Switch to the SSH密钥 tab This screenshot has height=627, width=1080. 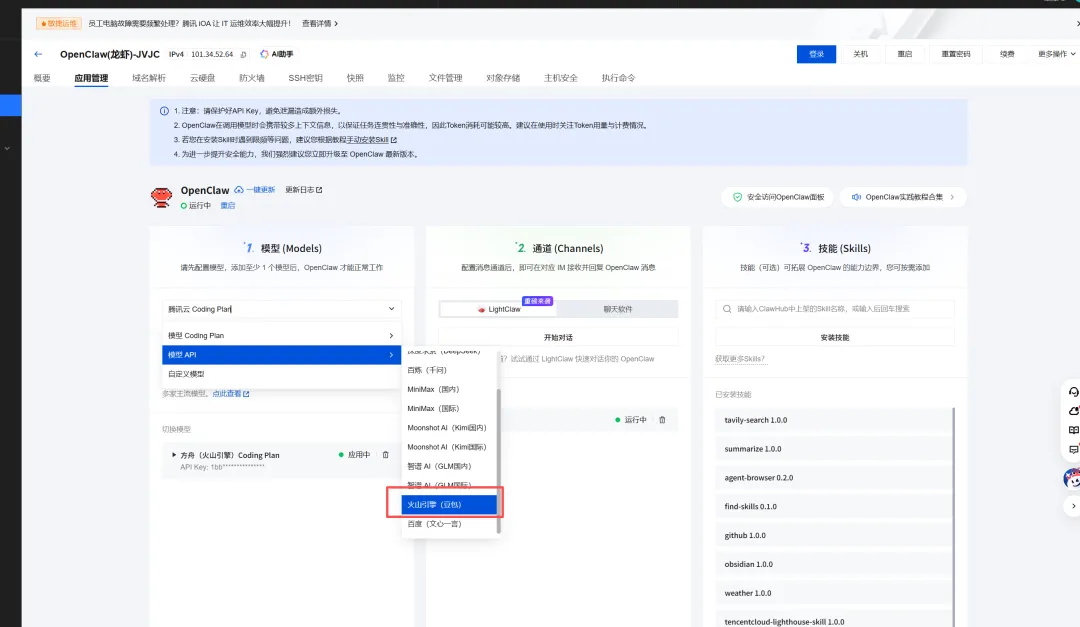coord(305,78)
